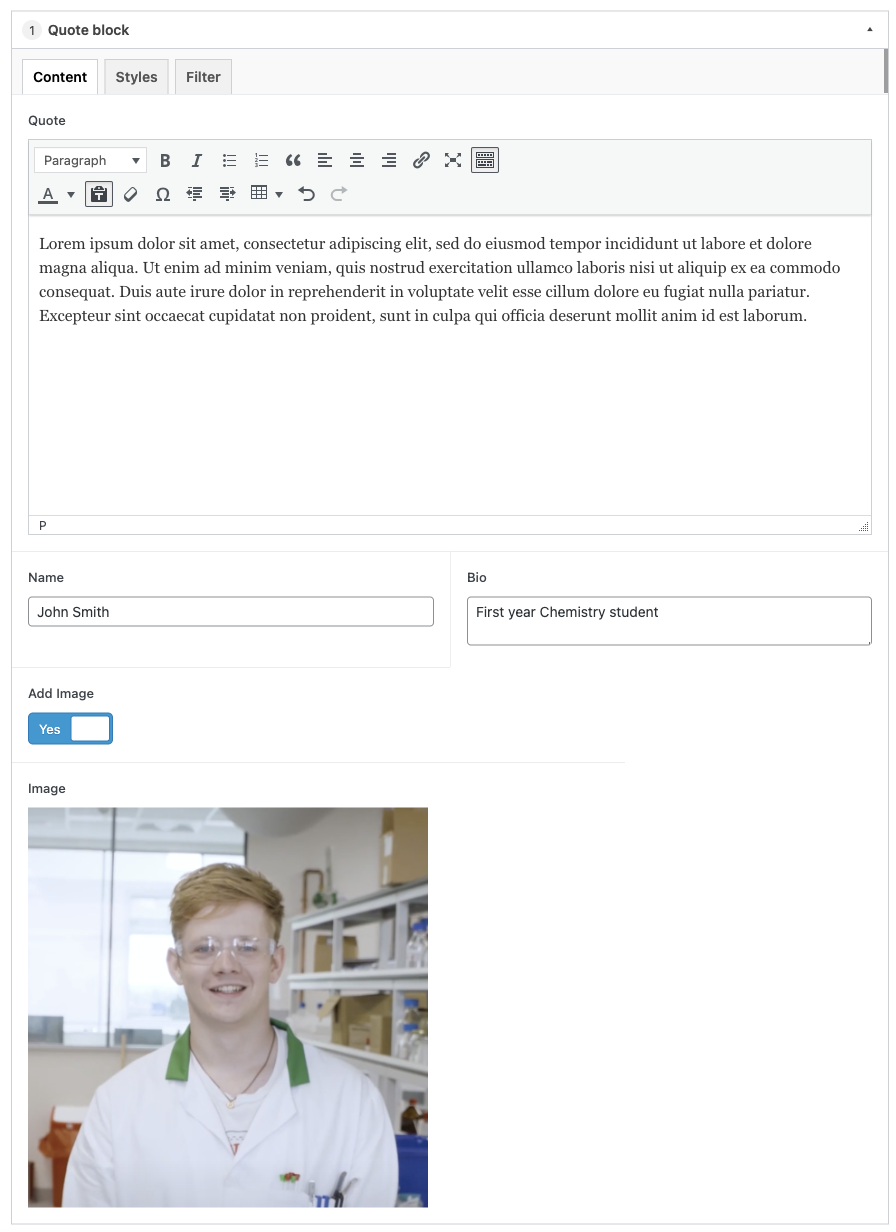
Task: Apply blockquote formatting
Action: [293, 160]
